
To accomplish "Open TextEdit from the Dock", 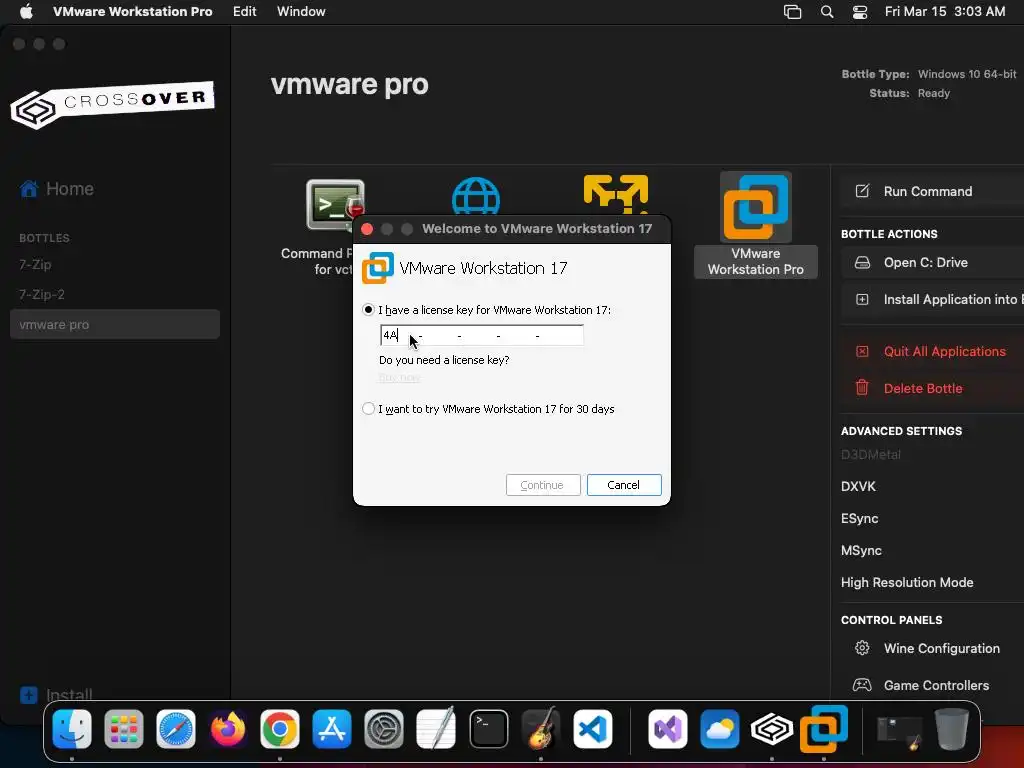I will pos(436,729).
